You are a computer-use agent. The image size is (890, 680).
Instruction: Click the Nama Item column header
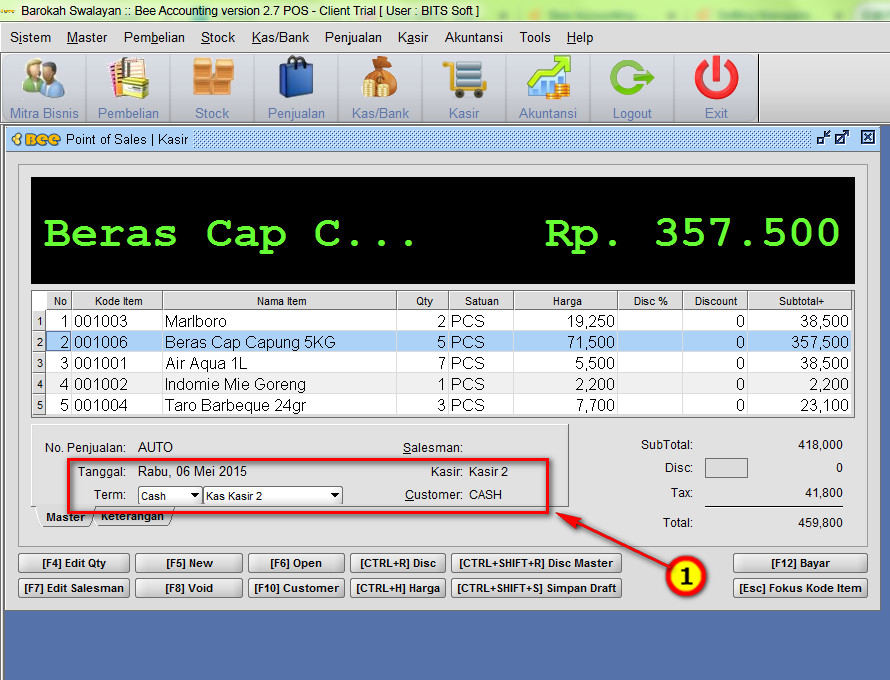coord(280,301)
